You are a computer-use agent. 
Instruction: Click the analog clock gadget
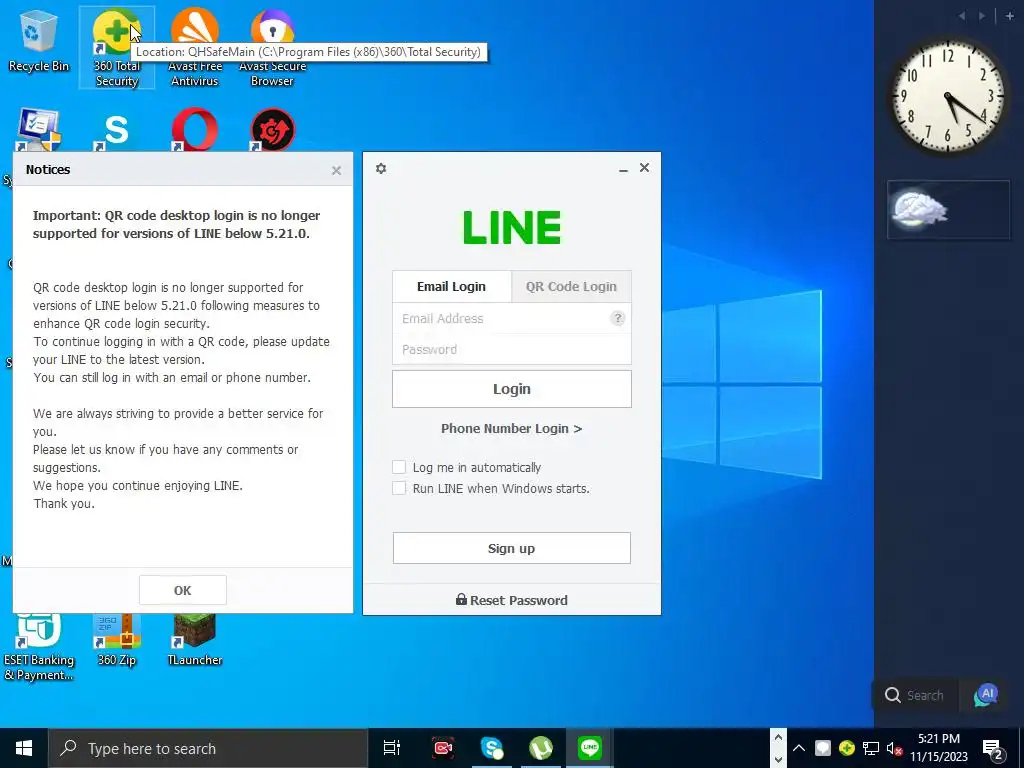(x=948, y=97)
